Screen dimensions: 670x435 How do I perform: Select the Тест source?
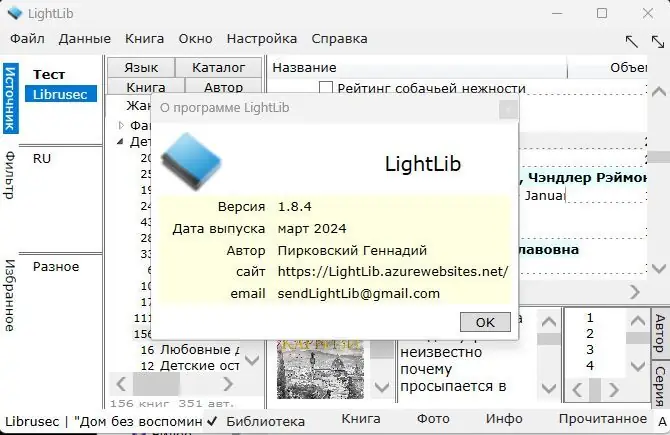(49, 74)
